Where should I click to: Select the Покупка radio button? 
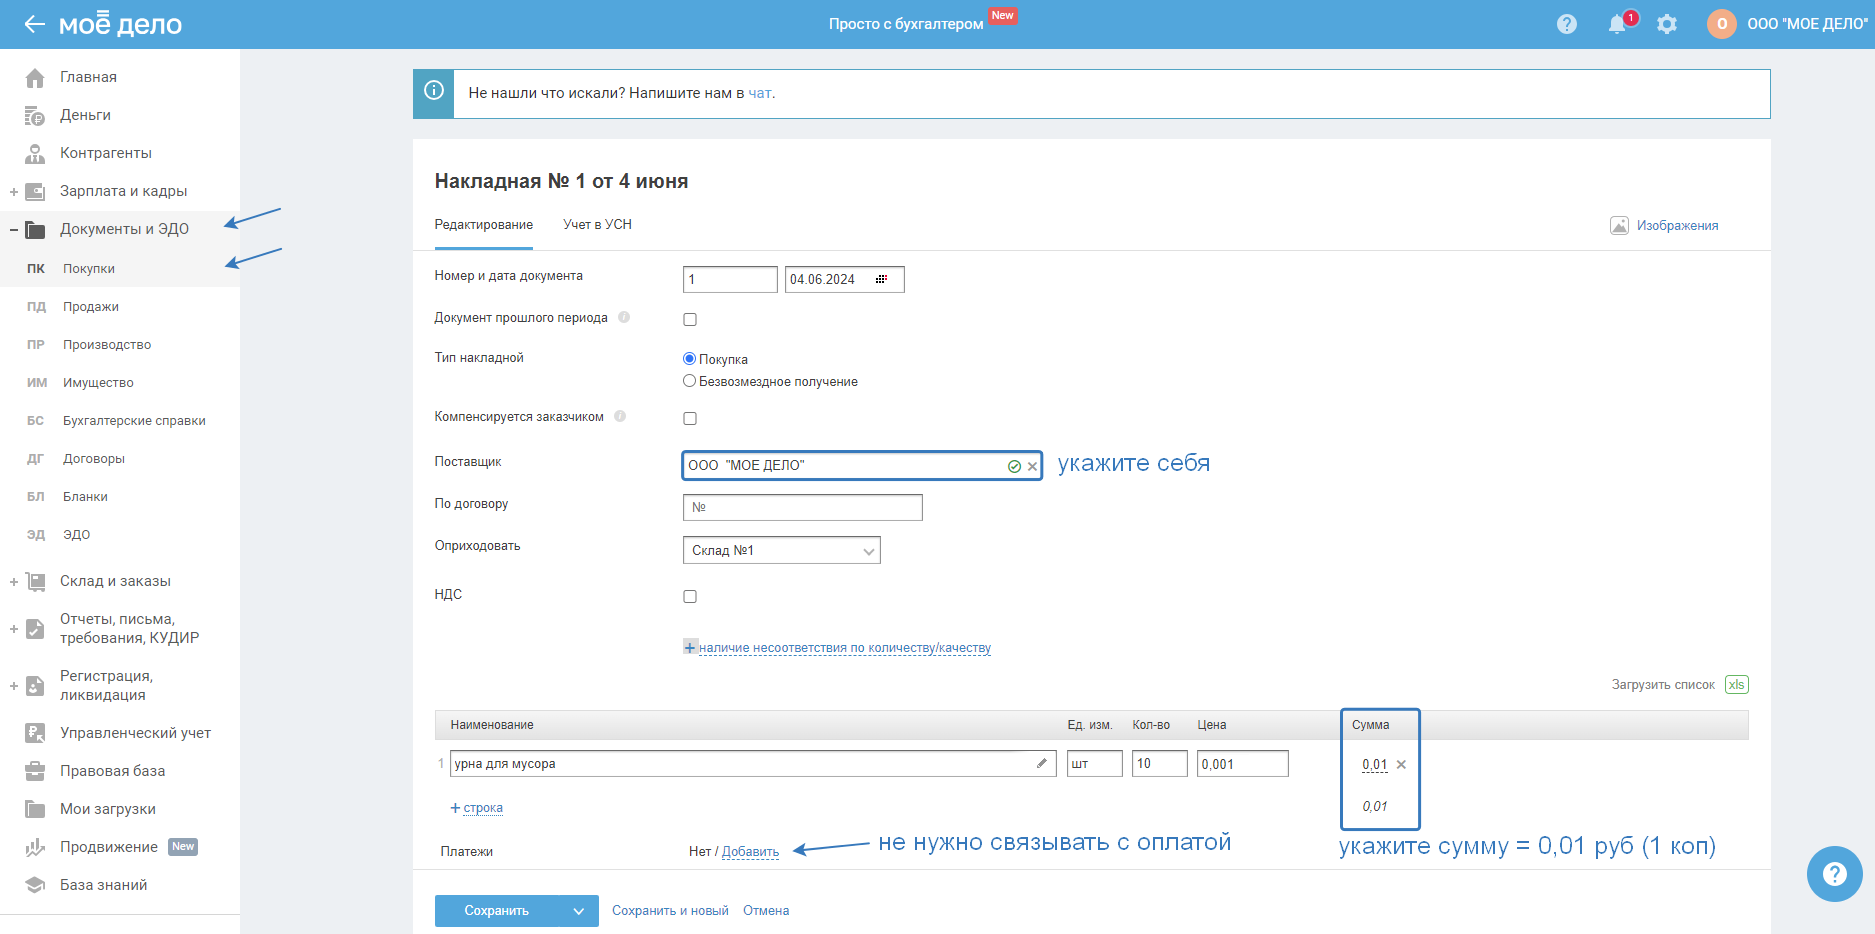click(x=689, y=358)
